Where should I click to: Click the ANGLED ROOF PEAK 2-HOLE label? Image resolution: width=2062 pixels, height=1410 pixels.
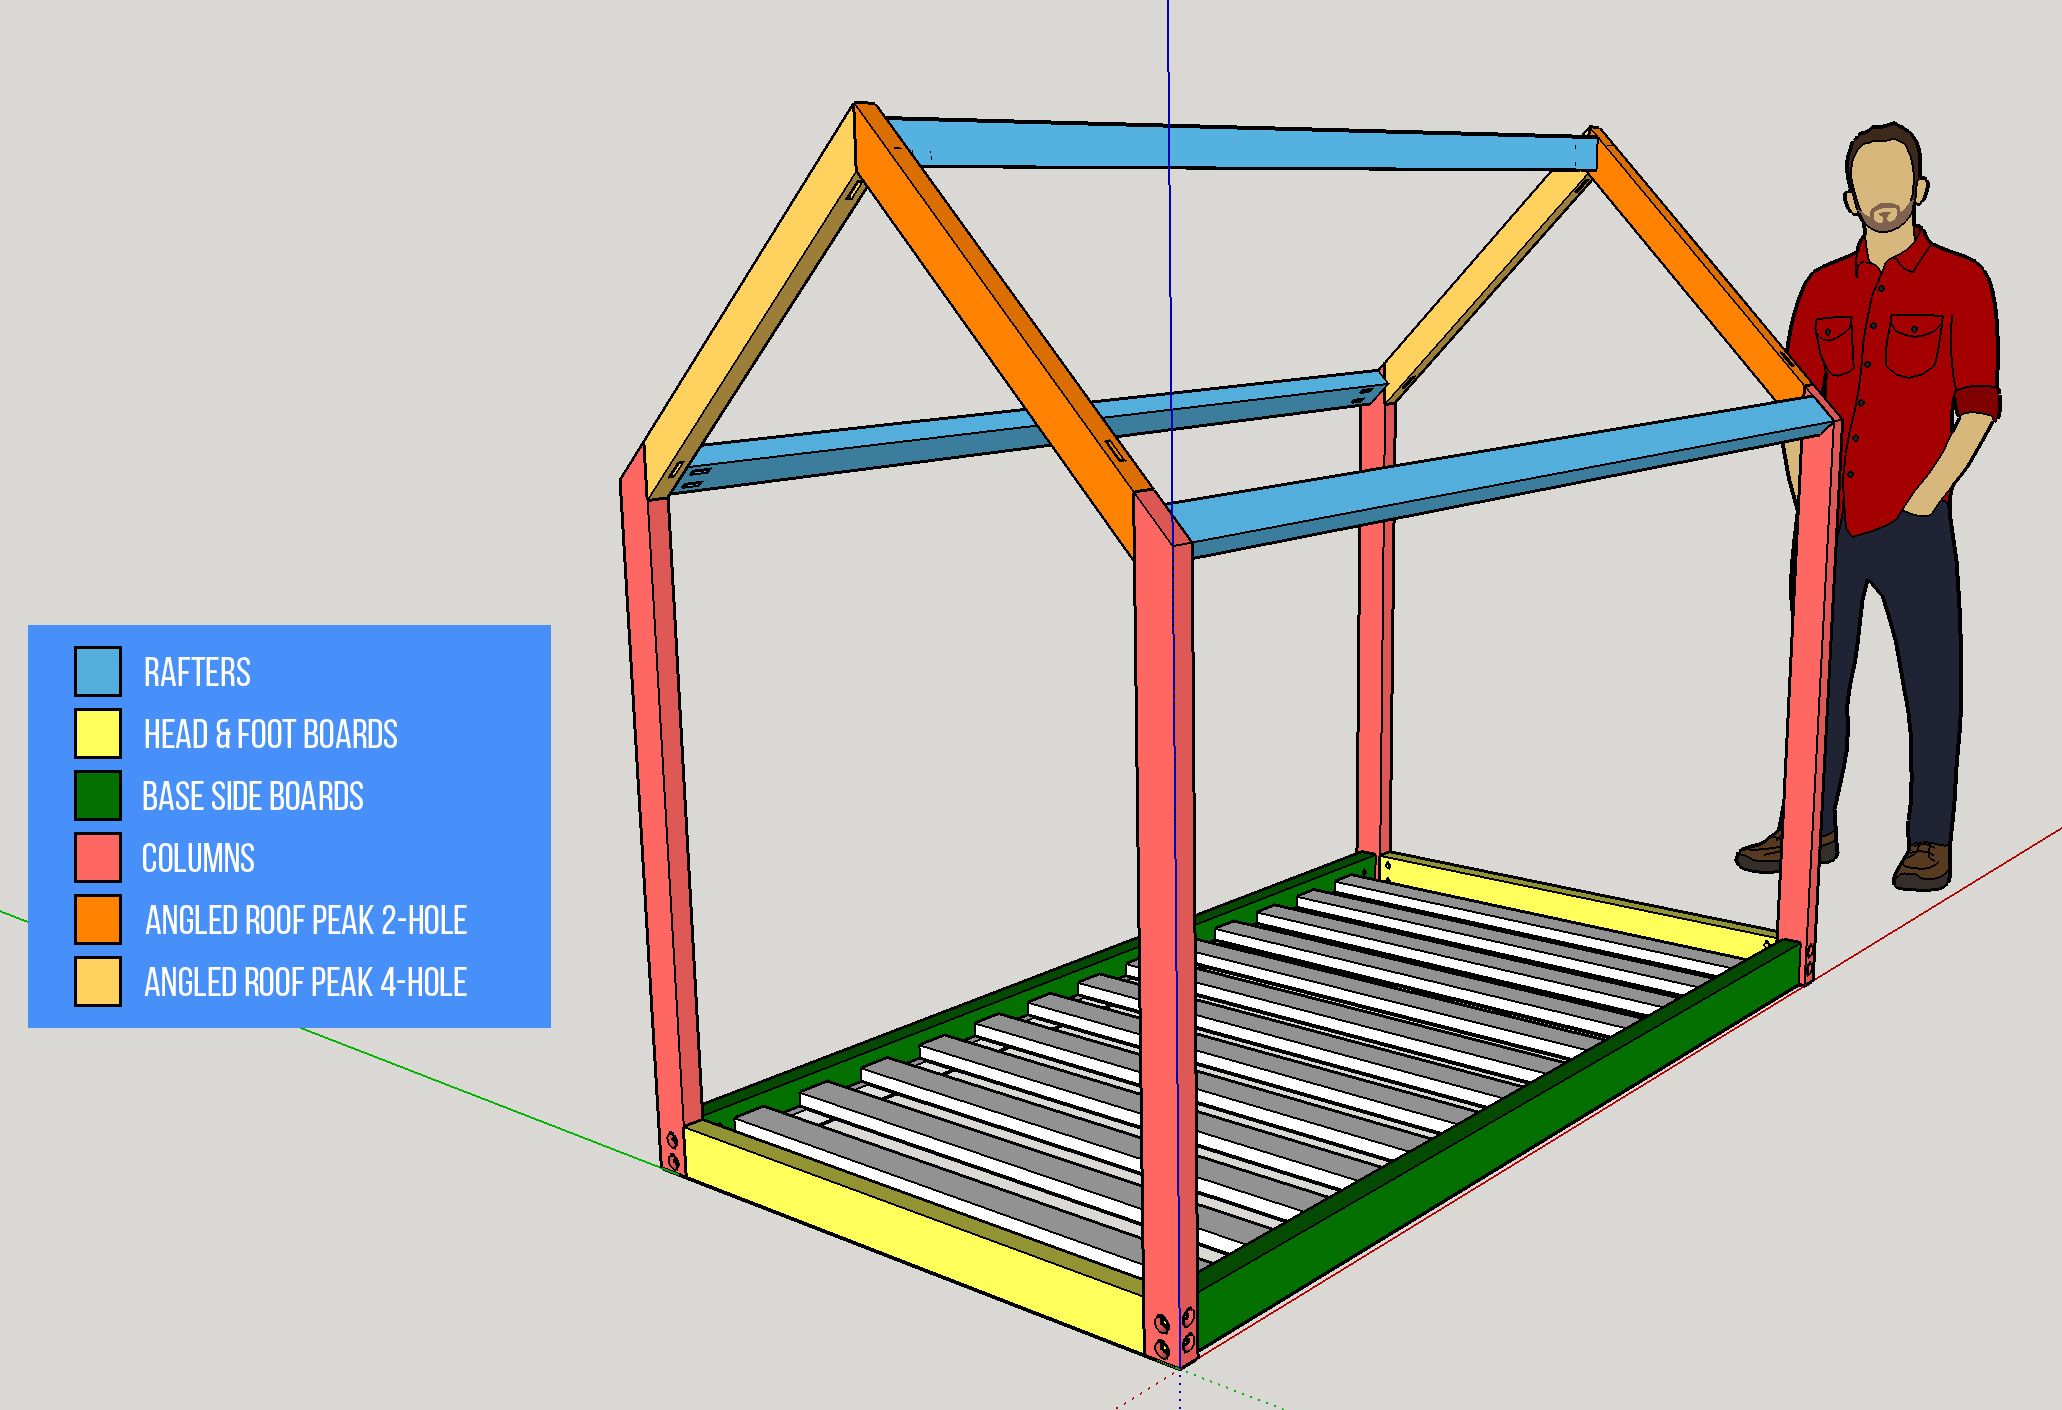point(305,921)
